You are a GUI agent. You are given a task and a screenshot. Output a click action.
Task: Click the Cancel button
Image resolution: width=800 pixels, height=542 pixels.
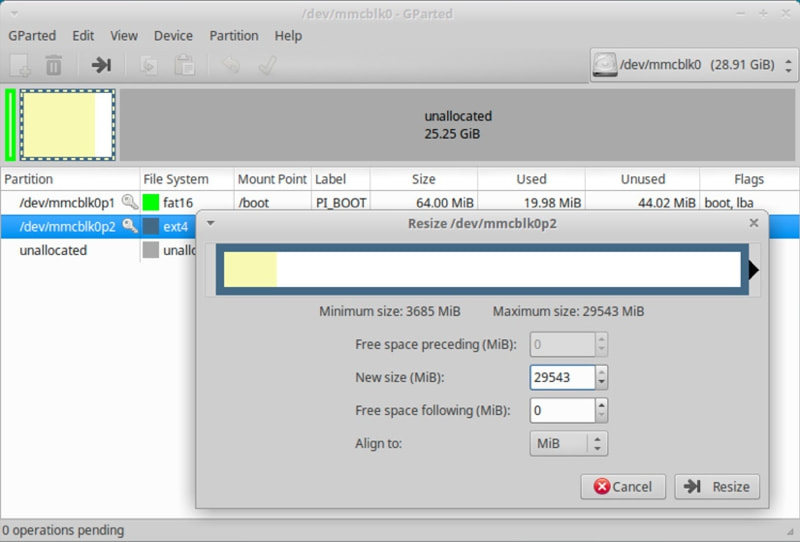click(x=623, y=486)
